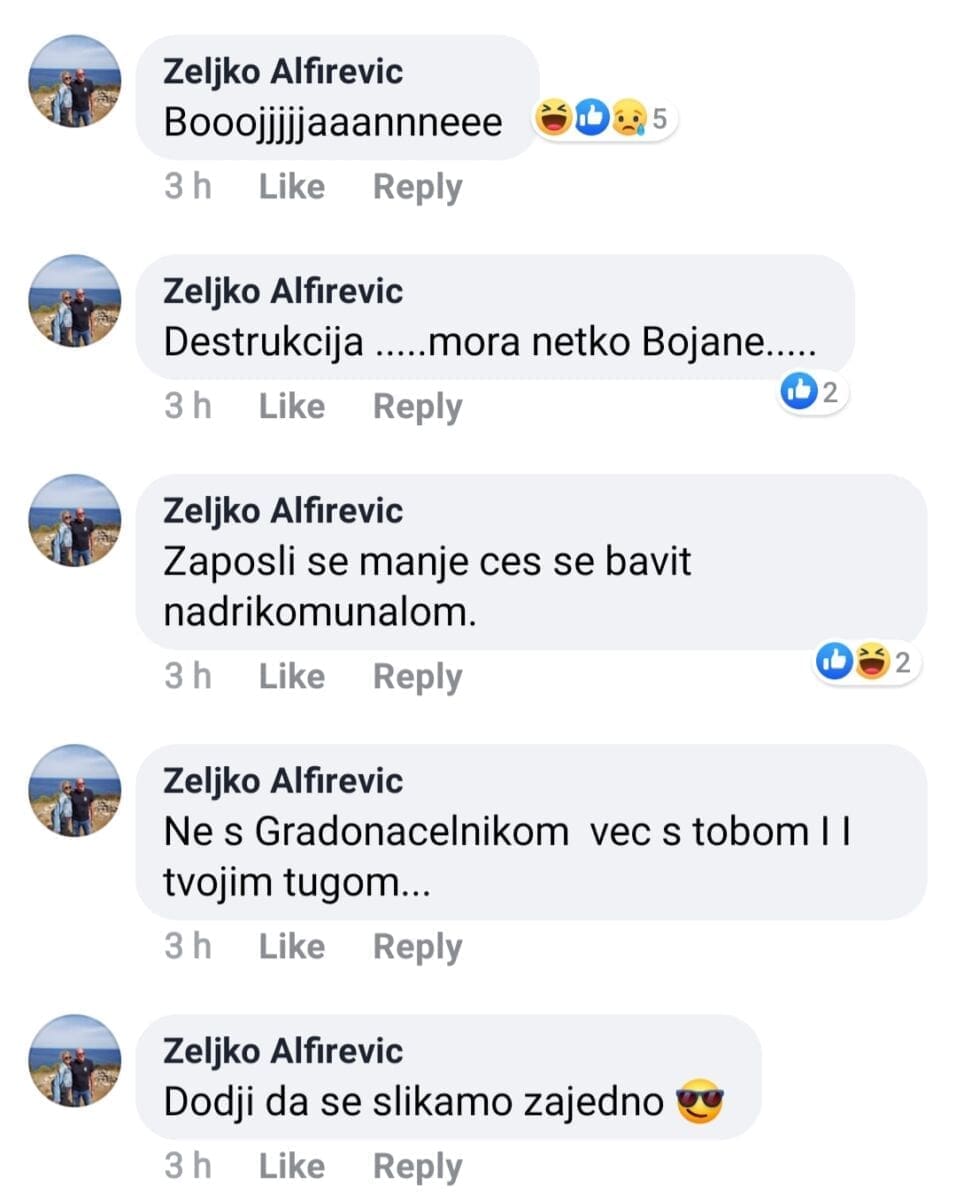Open profile picture beside "Booojjjjjaaannneee" comment

75,83
